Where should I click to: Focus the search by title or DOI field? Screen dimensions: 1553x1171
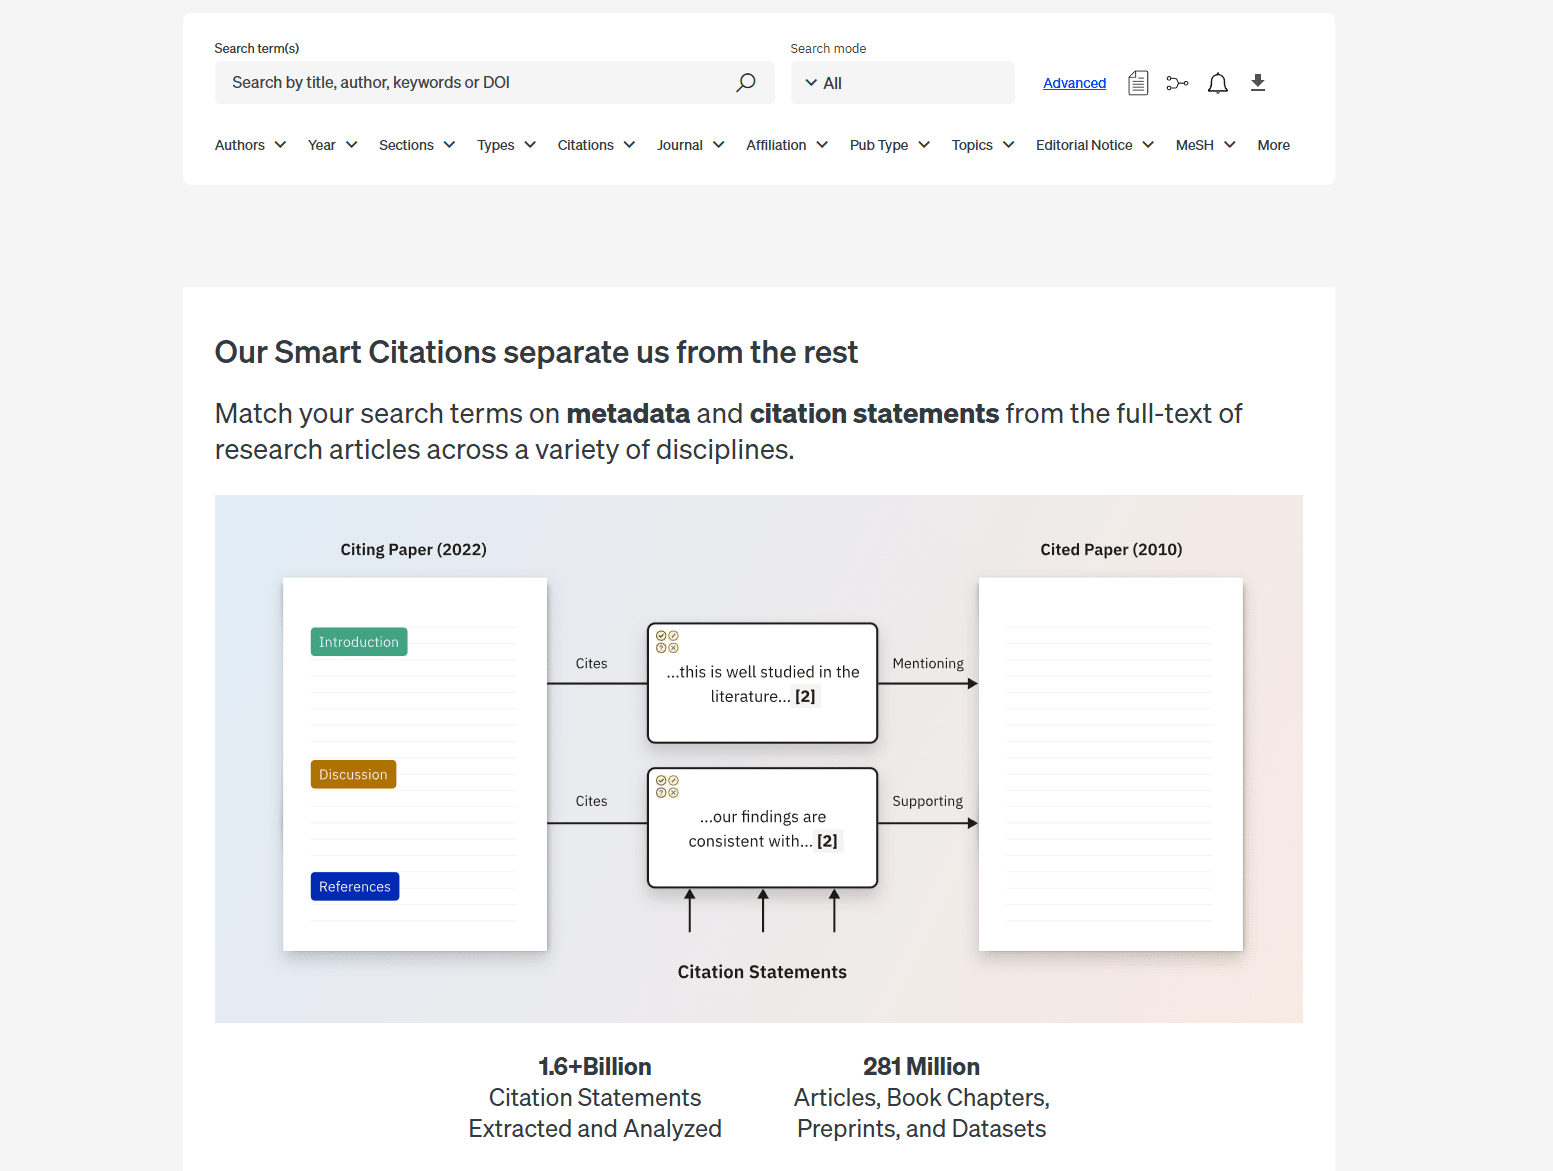(494, 83)
